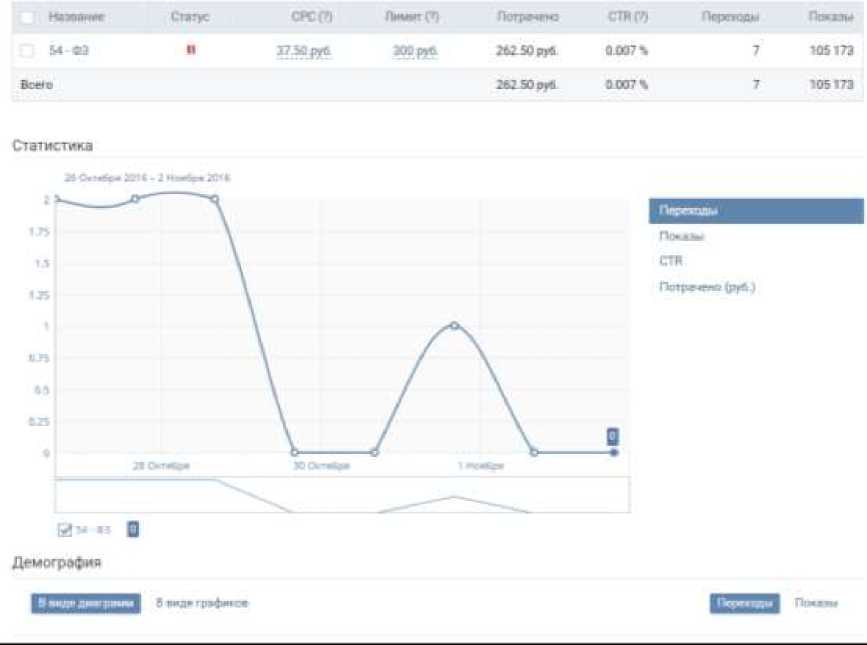Click the filled final data point at chart end

614,453
